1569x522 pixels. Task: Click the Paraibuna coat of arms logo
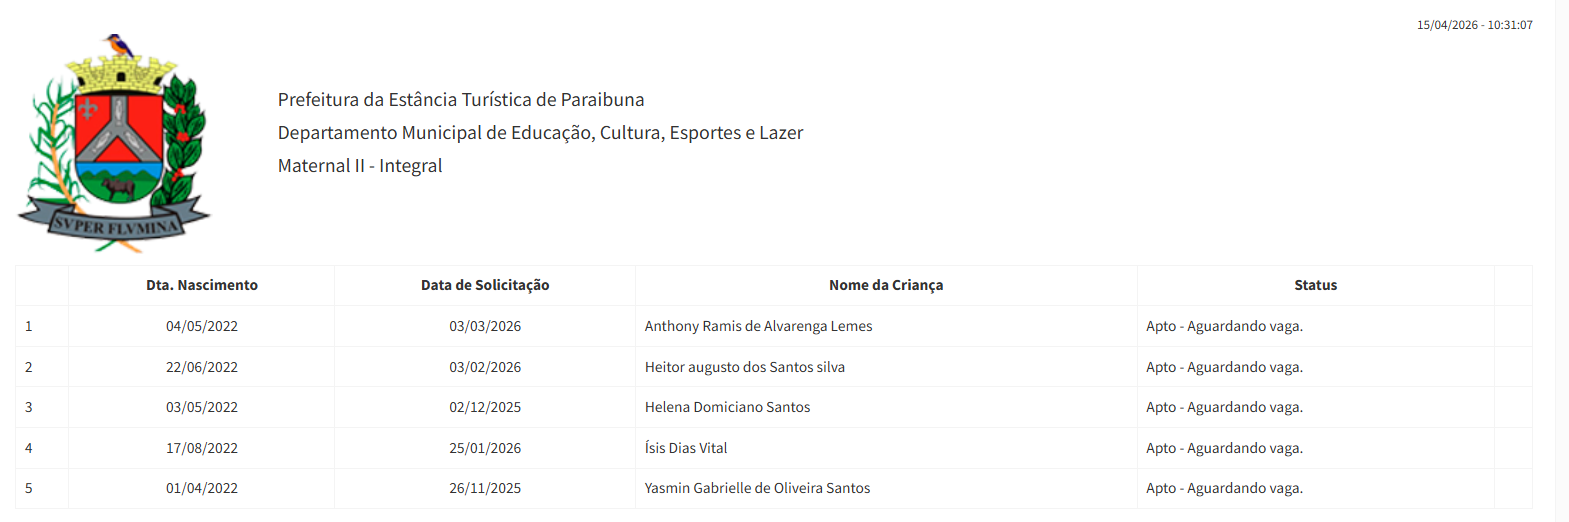[114, 144]
